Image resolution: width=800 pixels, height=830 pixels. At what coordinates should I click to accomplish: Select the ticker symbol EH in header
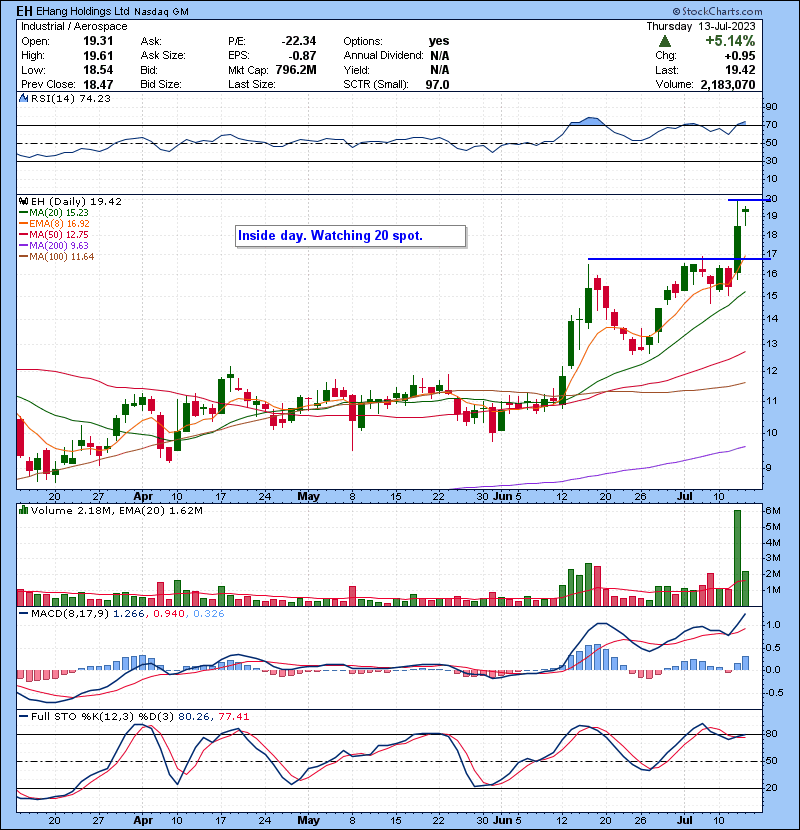pos(25,11)
